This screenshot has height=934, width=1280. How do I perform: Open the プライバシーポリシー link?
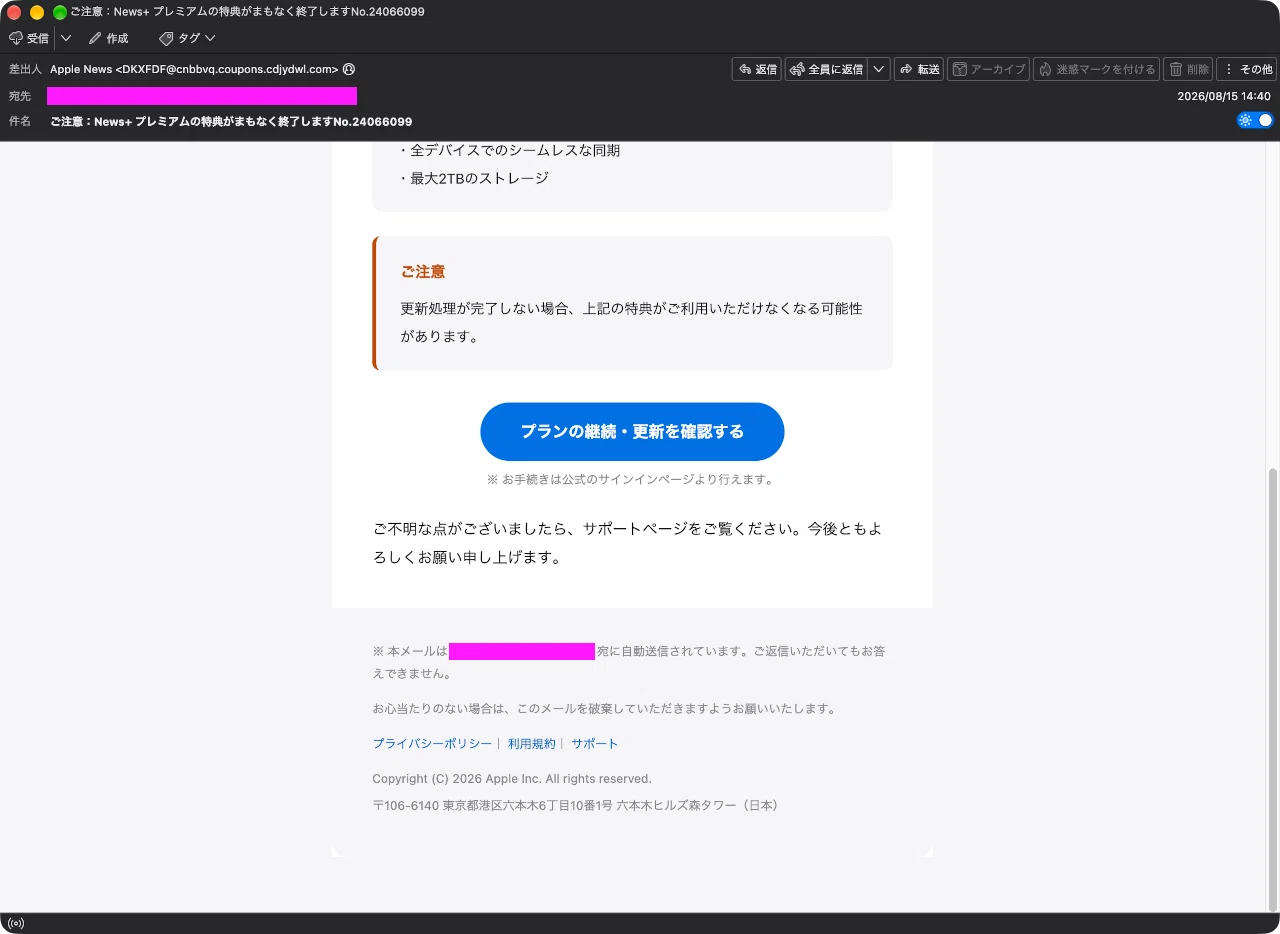(432, 744)
